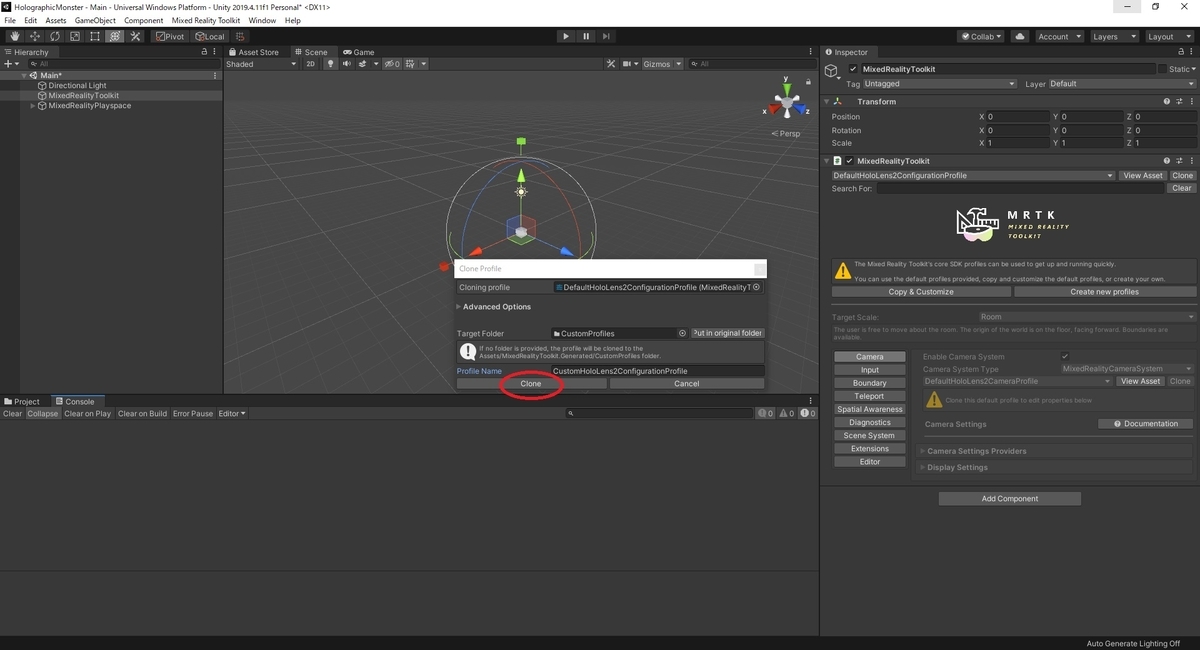Toggle Clear on Play in Console
Image resolution: width=1200 pixels, height=650 pixels.
coord(88,413)
